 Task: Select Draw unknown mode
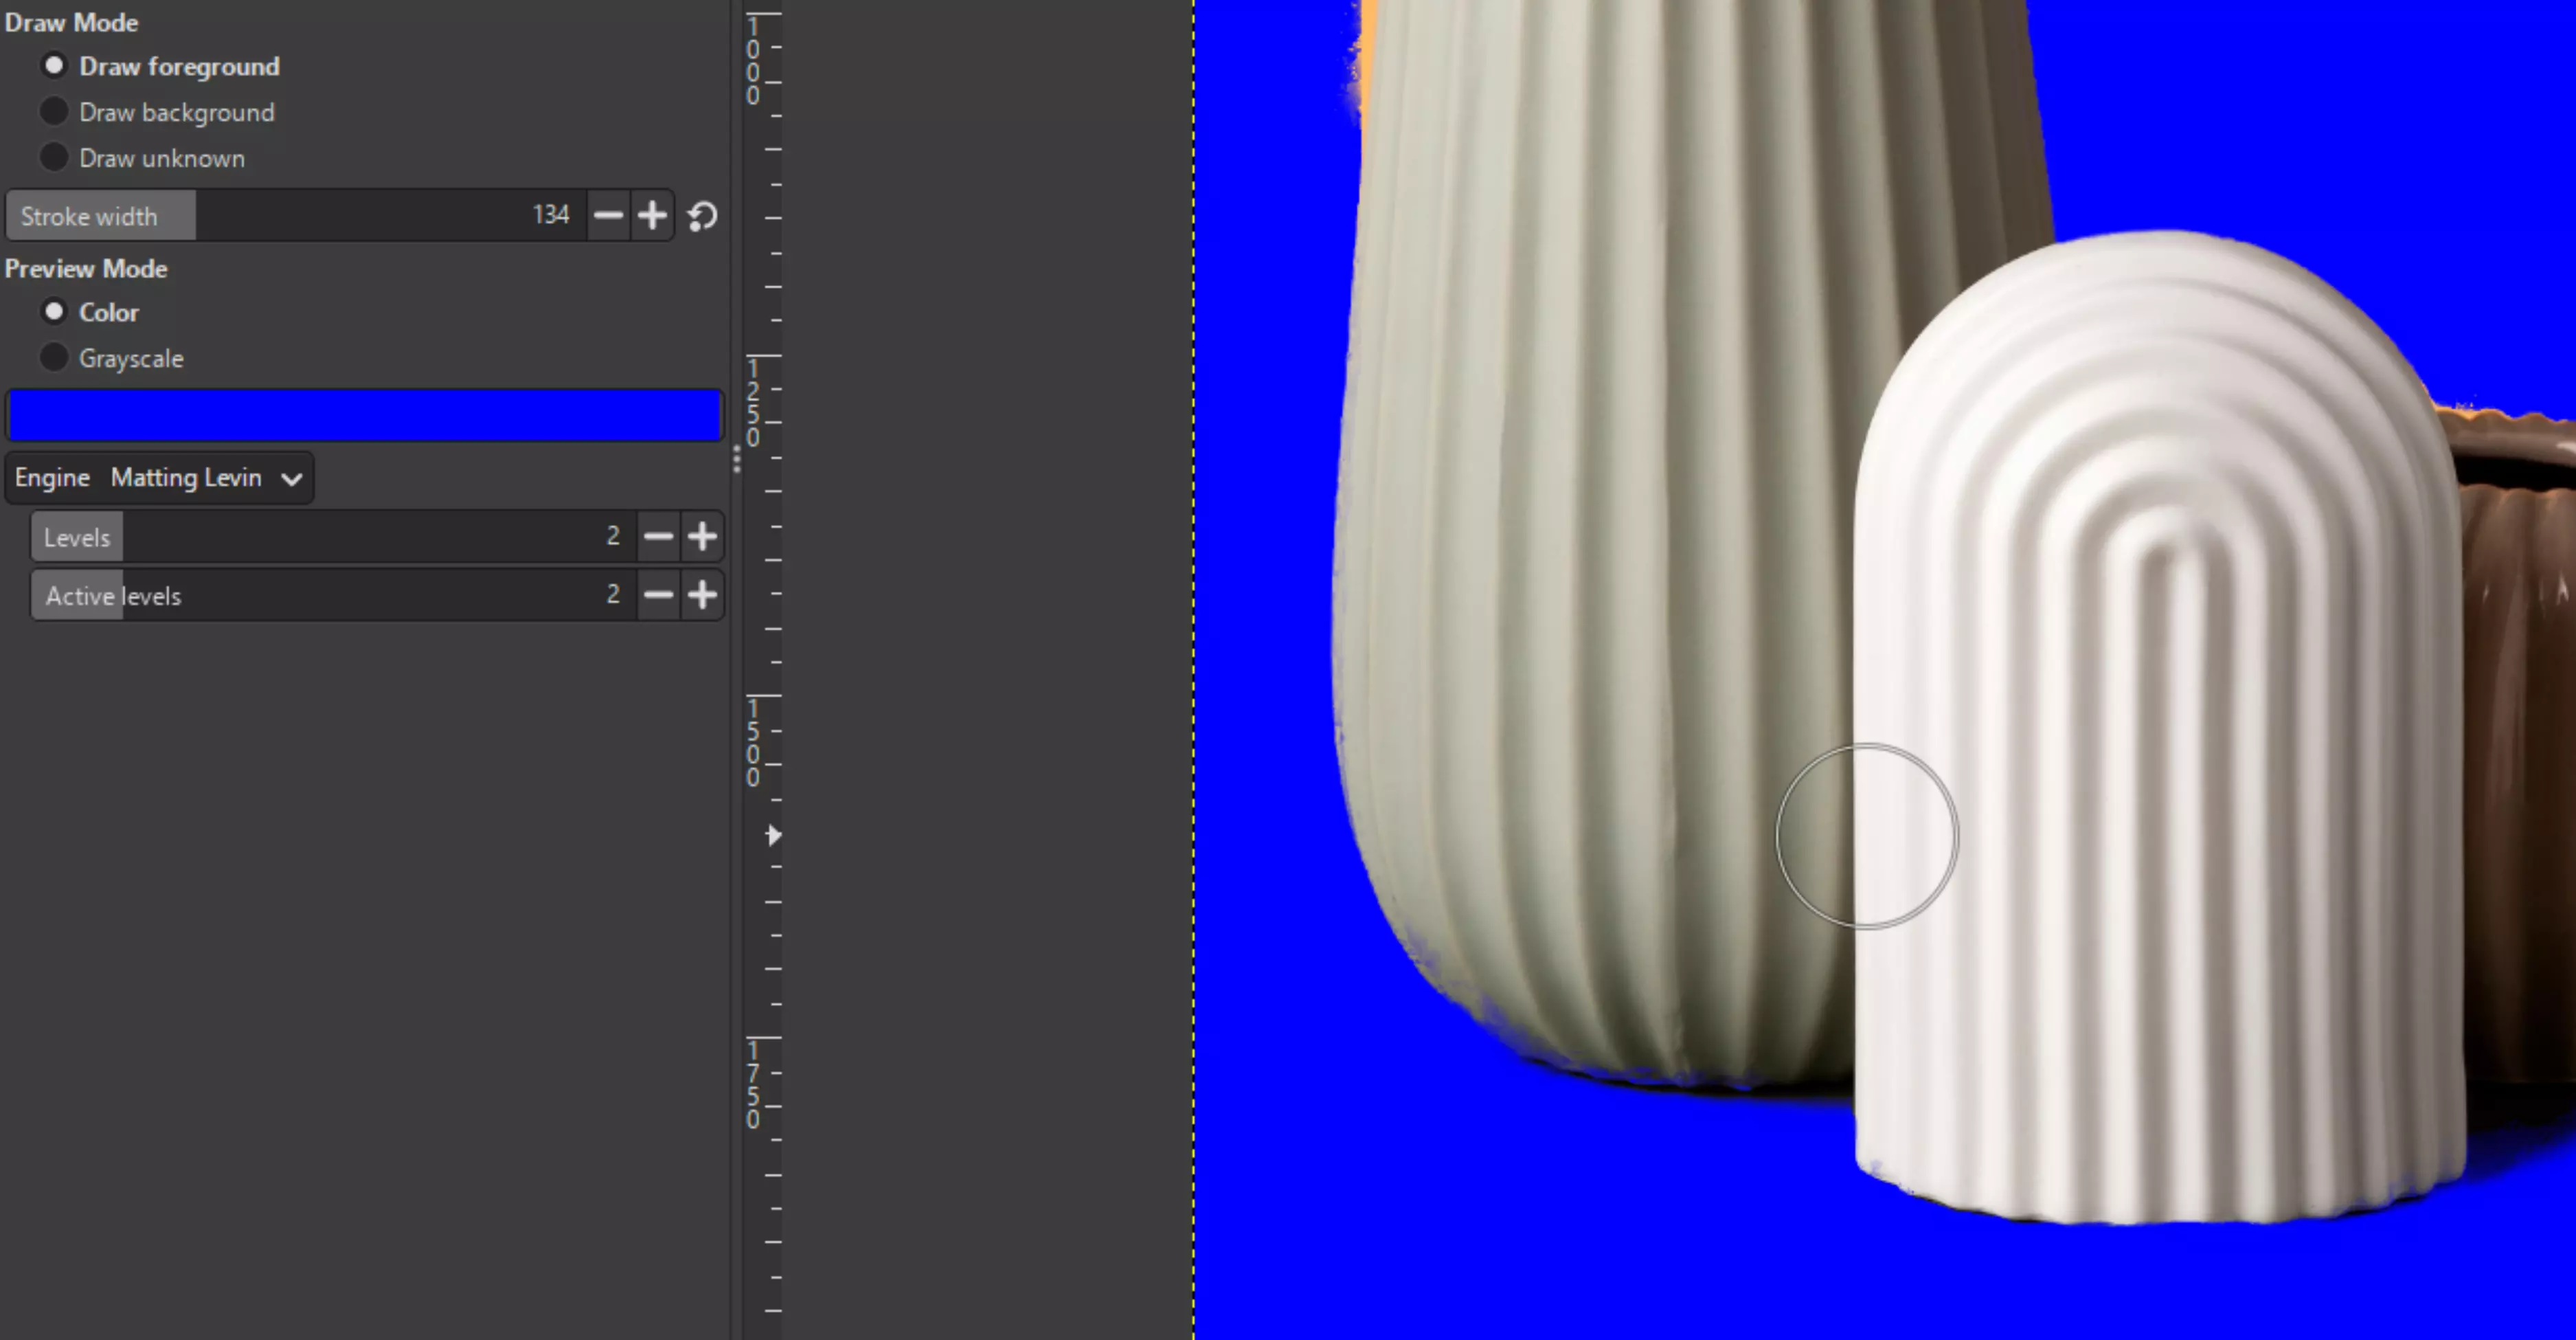click(54, 158)
